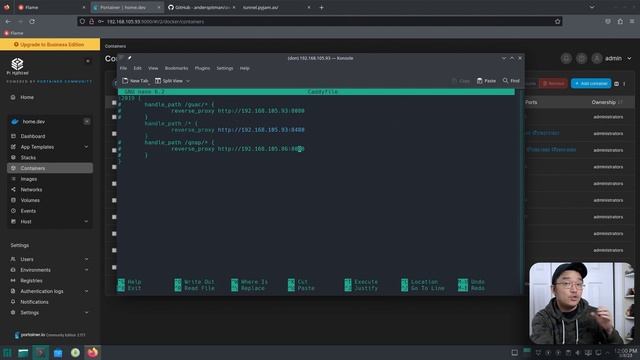Open Dashboard in Portainer sidebar
The image size is (640, 360).
tap(33, 136)
